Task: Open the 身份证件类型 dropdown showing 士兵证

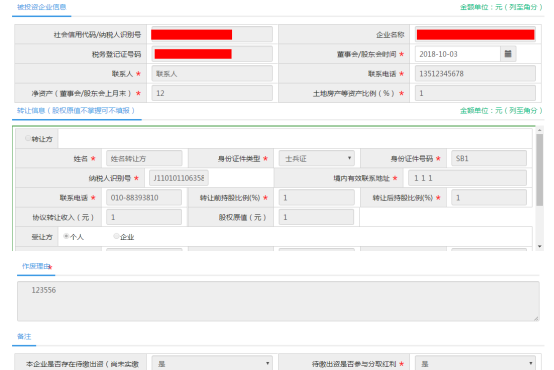Action: [x=317, y=158]
